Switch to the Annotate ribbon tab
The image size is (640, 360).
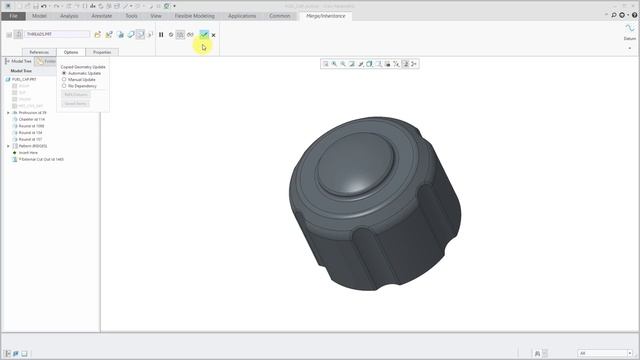click(x=102, y=16)
